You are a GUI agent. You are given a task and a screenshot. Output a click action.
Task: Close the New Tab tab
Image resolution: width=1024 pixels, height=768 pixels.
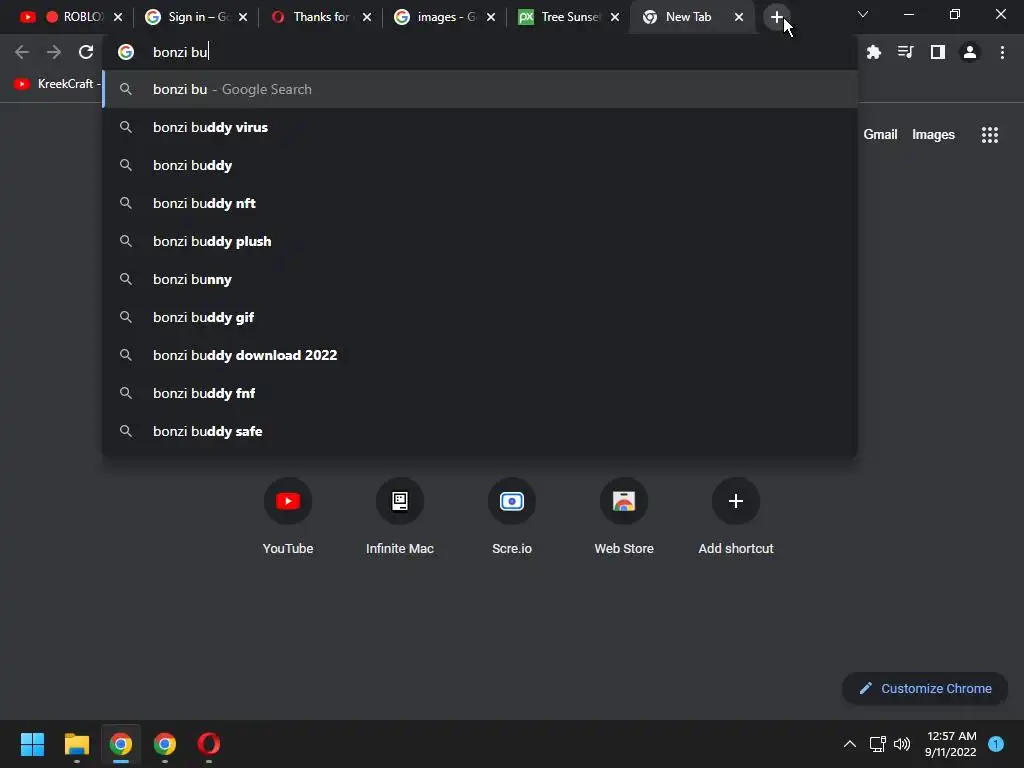tap(739, 17)
